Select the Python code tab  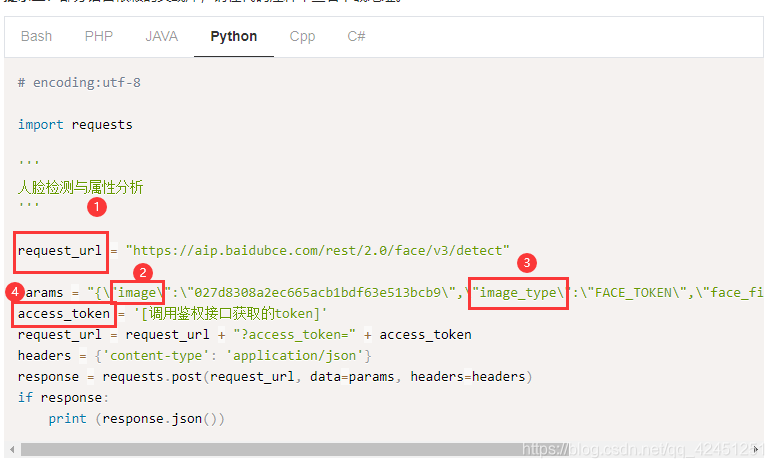(233, 37)
